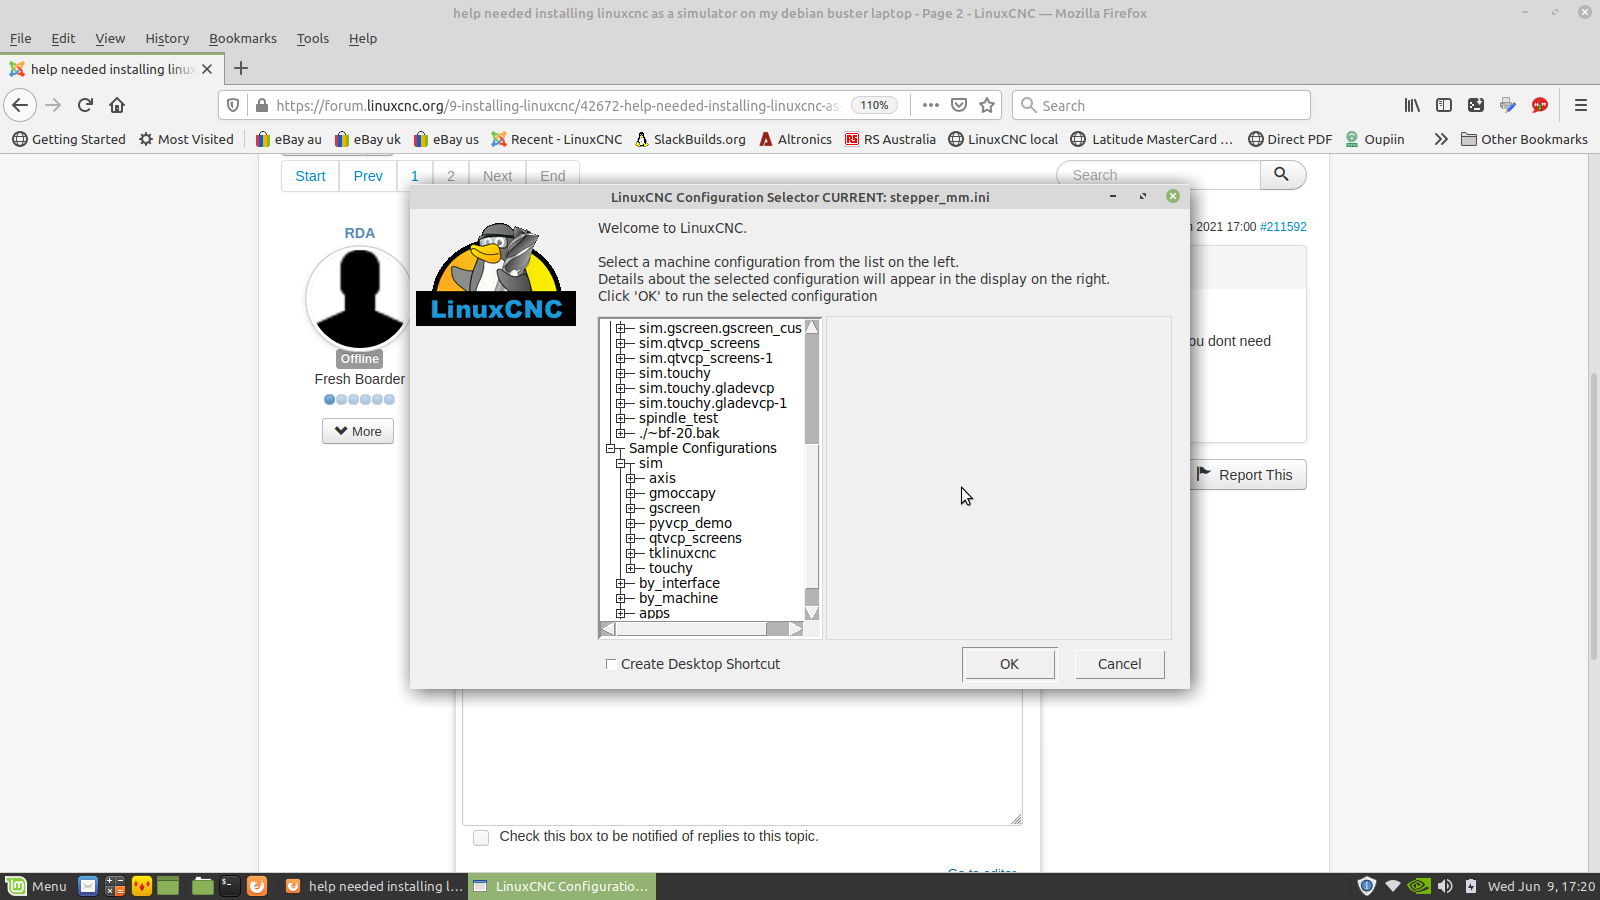1600x900 pixels.
Task: Open the eBay au bookmark
Action: click(x=288, y=139)
